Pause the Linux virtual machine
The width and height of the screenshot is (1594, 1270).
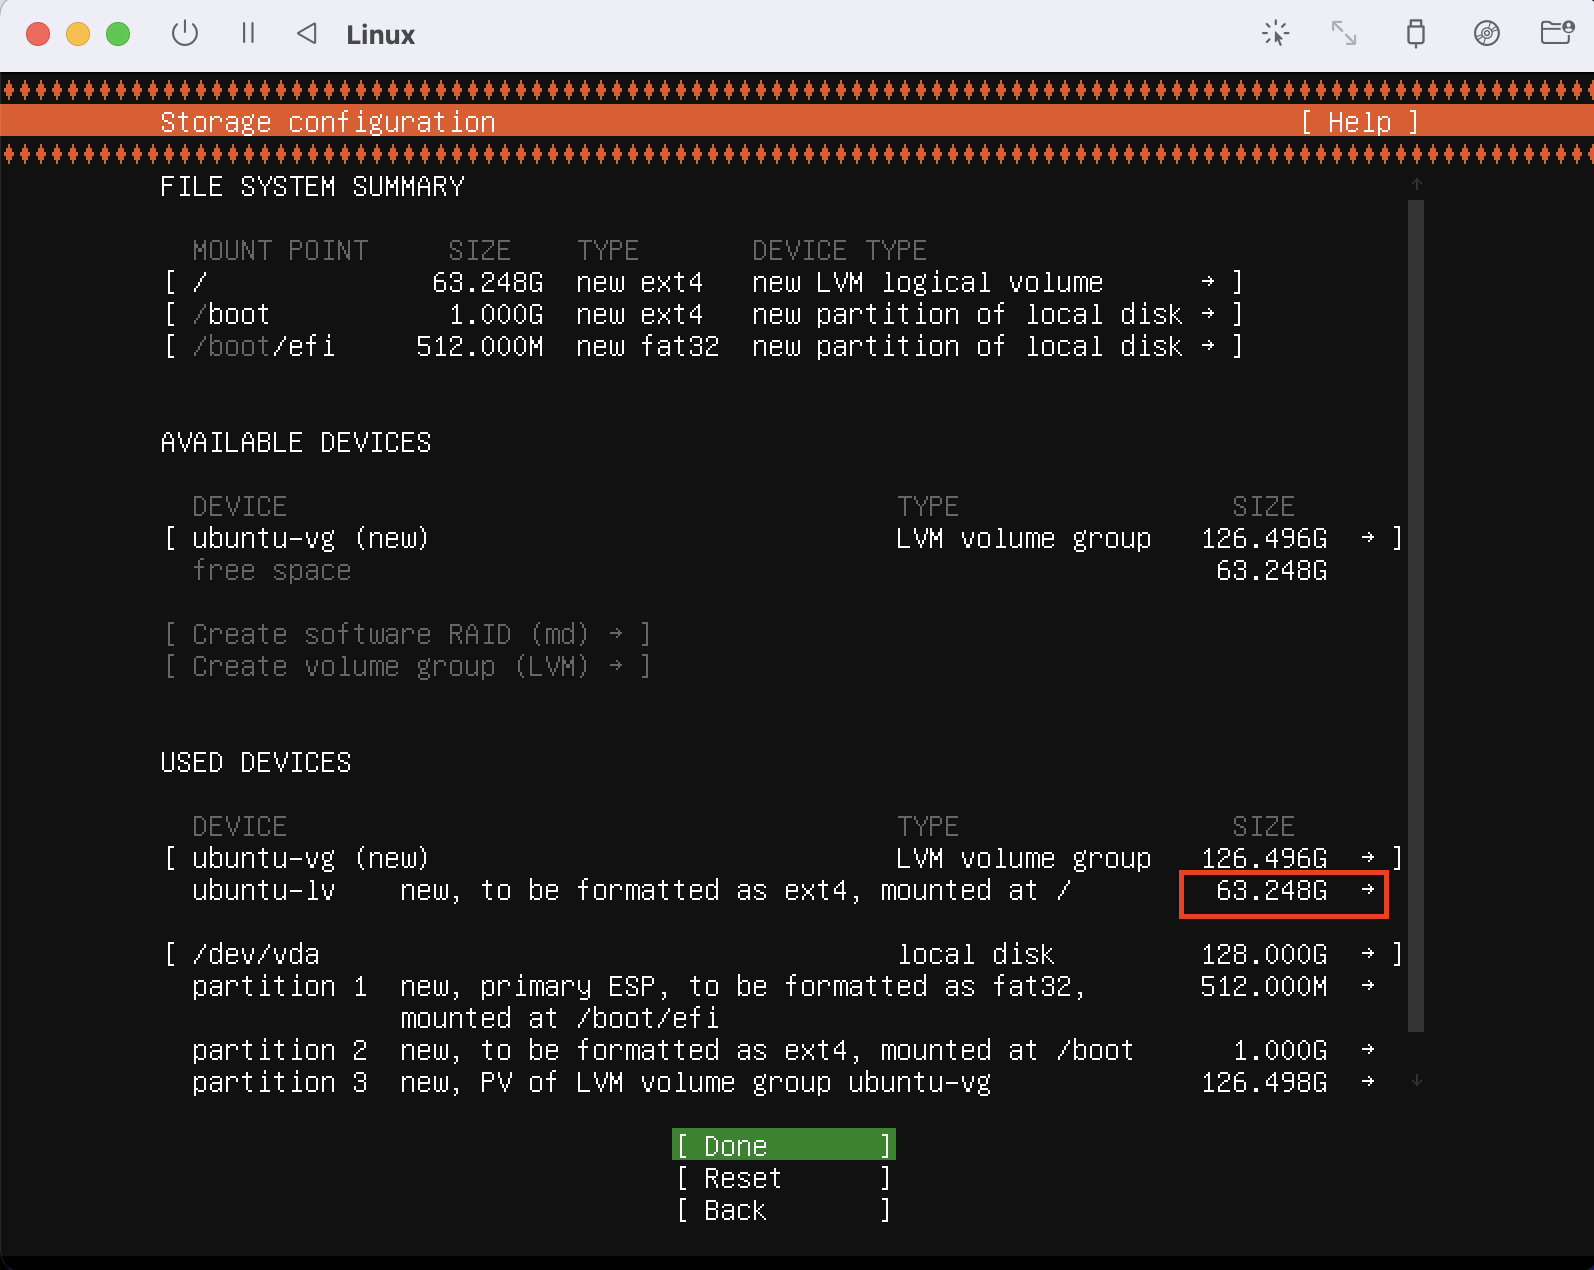[x=248, y=34]
